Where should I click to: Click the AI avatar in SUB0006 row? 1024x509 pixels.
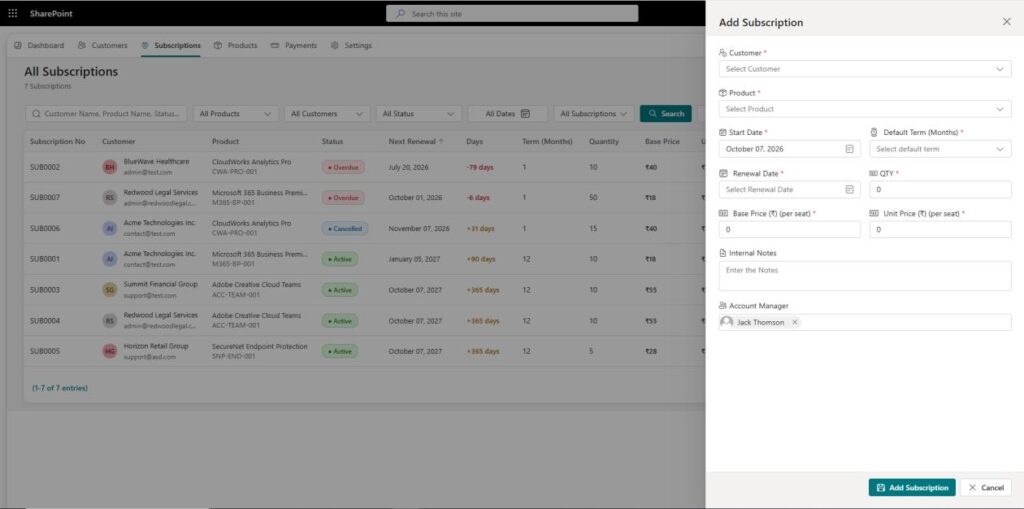(110, 229)
